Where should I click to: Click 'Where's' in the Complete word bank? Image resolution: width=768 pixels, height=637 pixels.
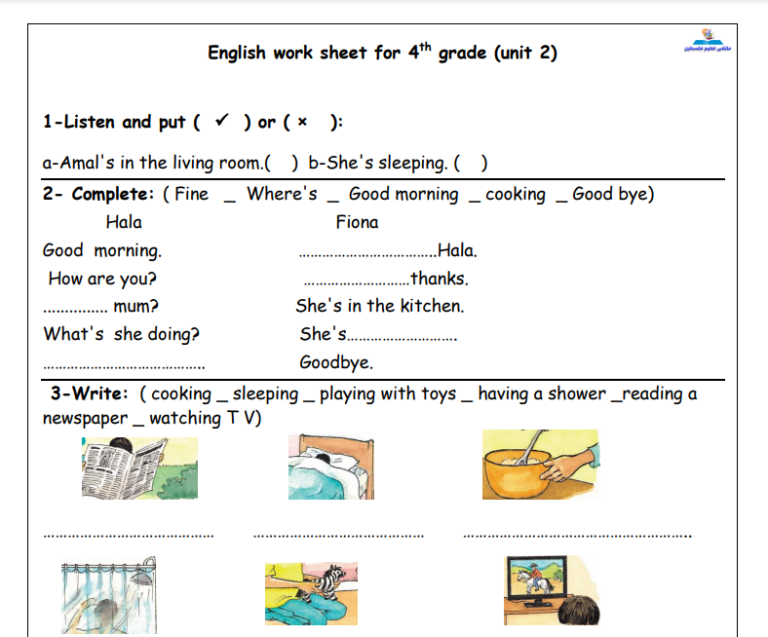coord(282,194)
